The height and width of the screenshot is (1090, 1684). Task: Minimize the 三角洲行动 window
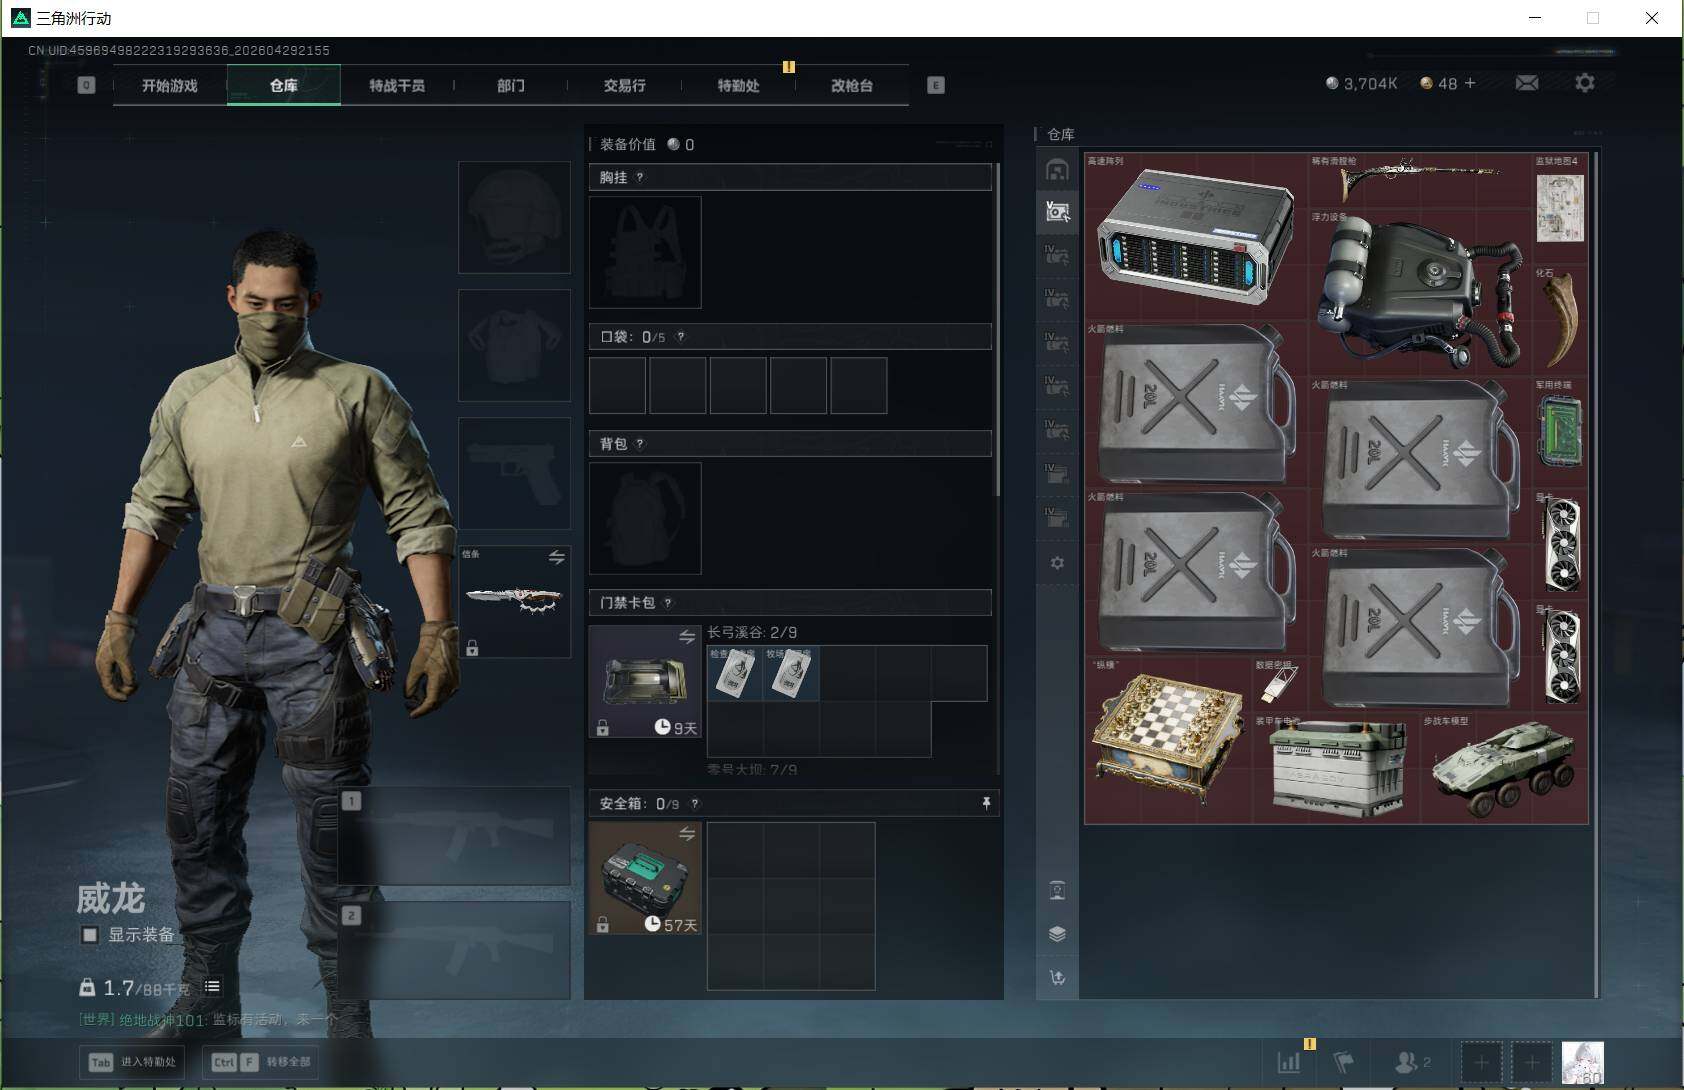click(x=1536, y=18)
